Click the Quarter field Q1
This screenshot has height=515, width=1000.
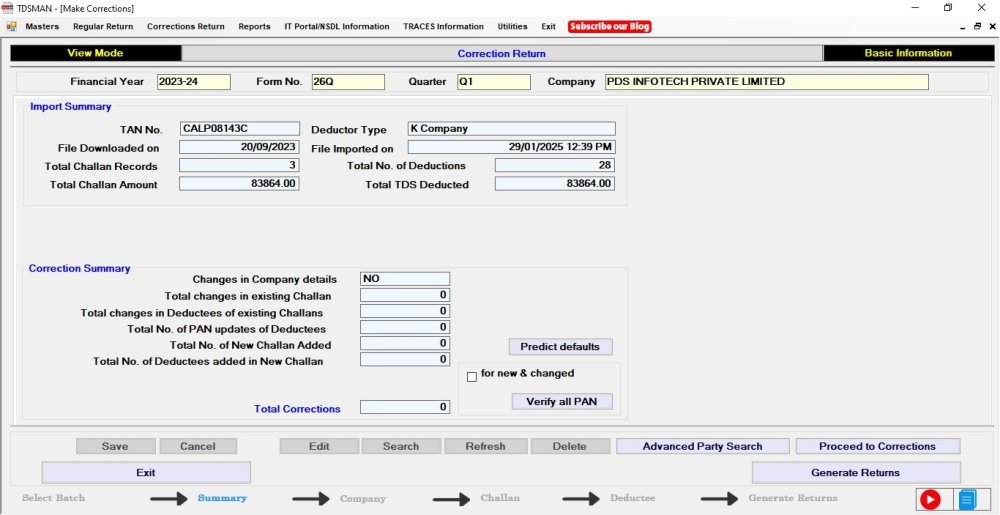click(x=494, y=82)
